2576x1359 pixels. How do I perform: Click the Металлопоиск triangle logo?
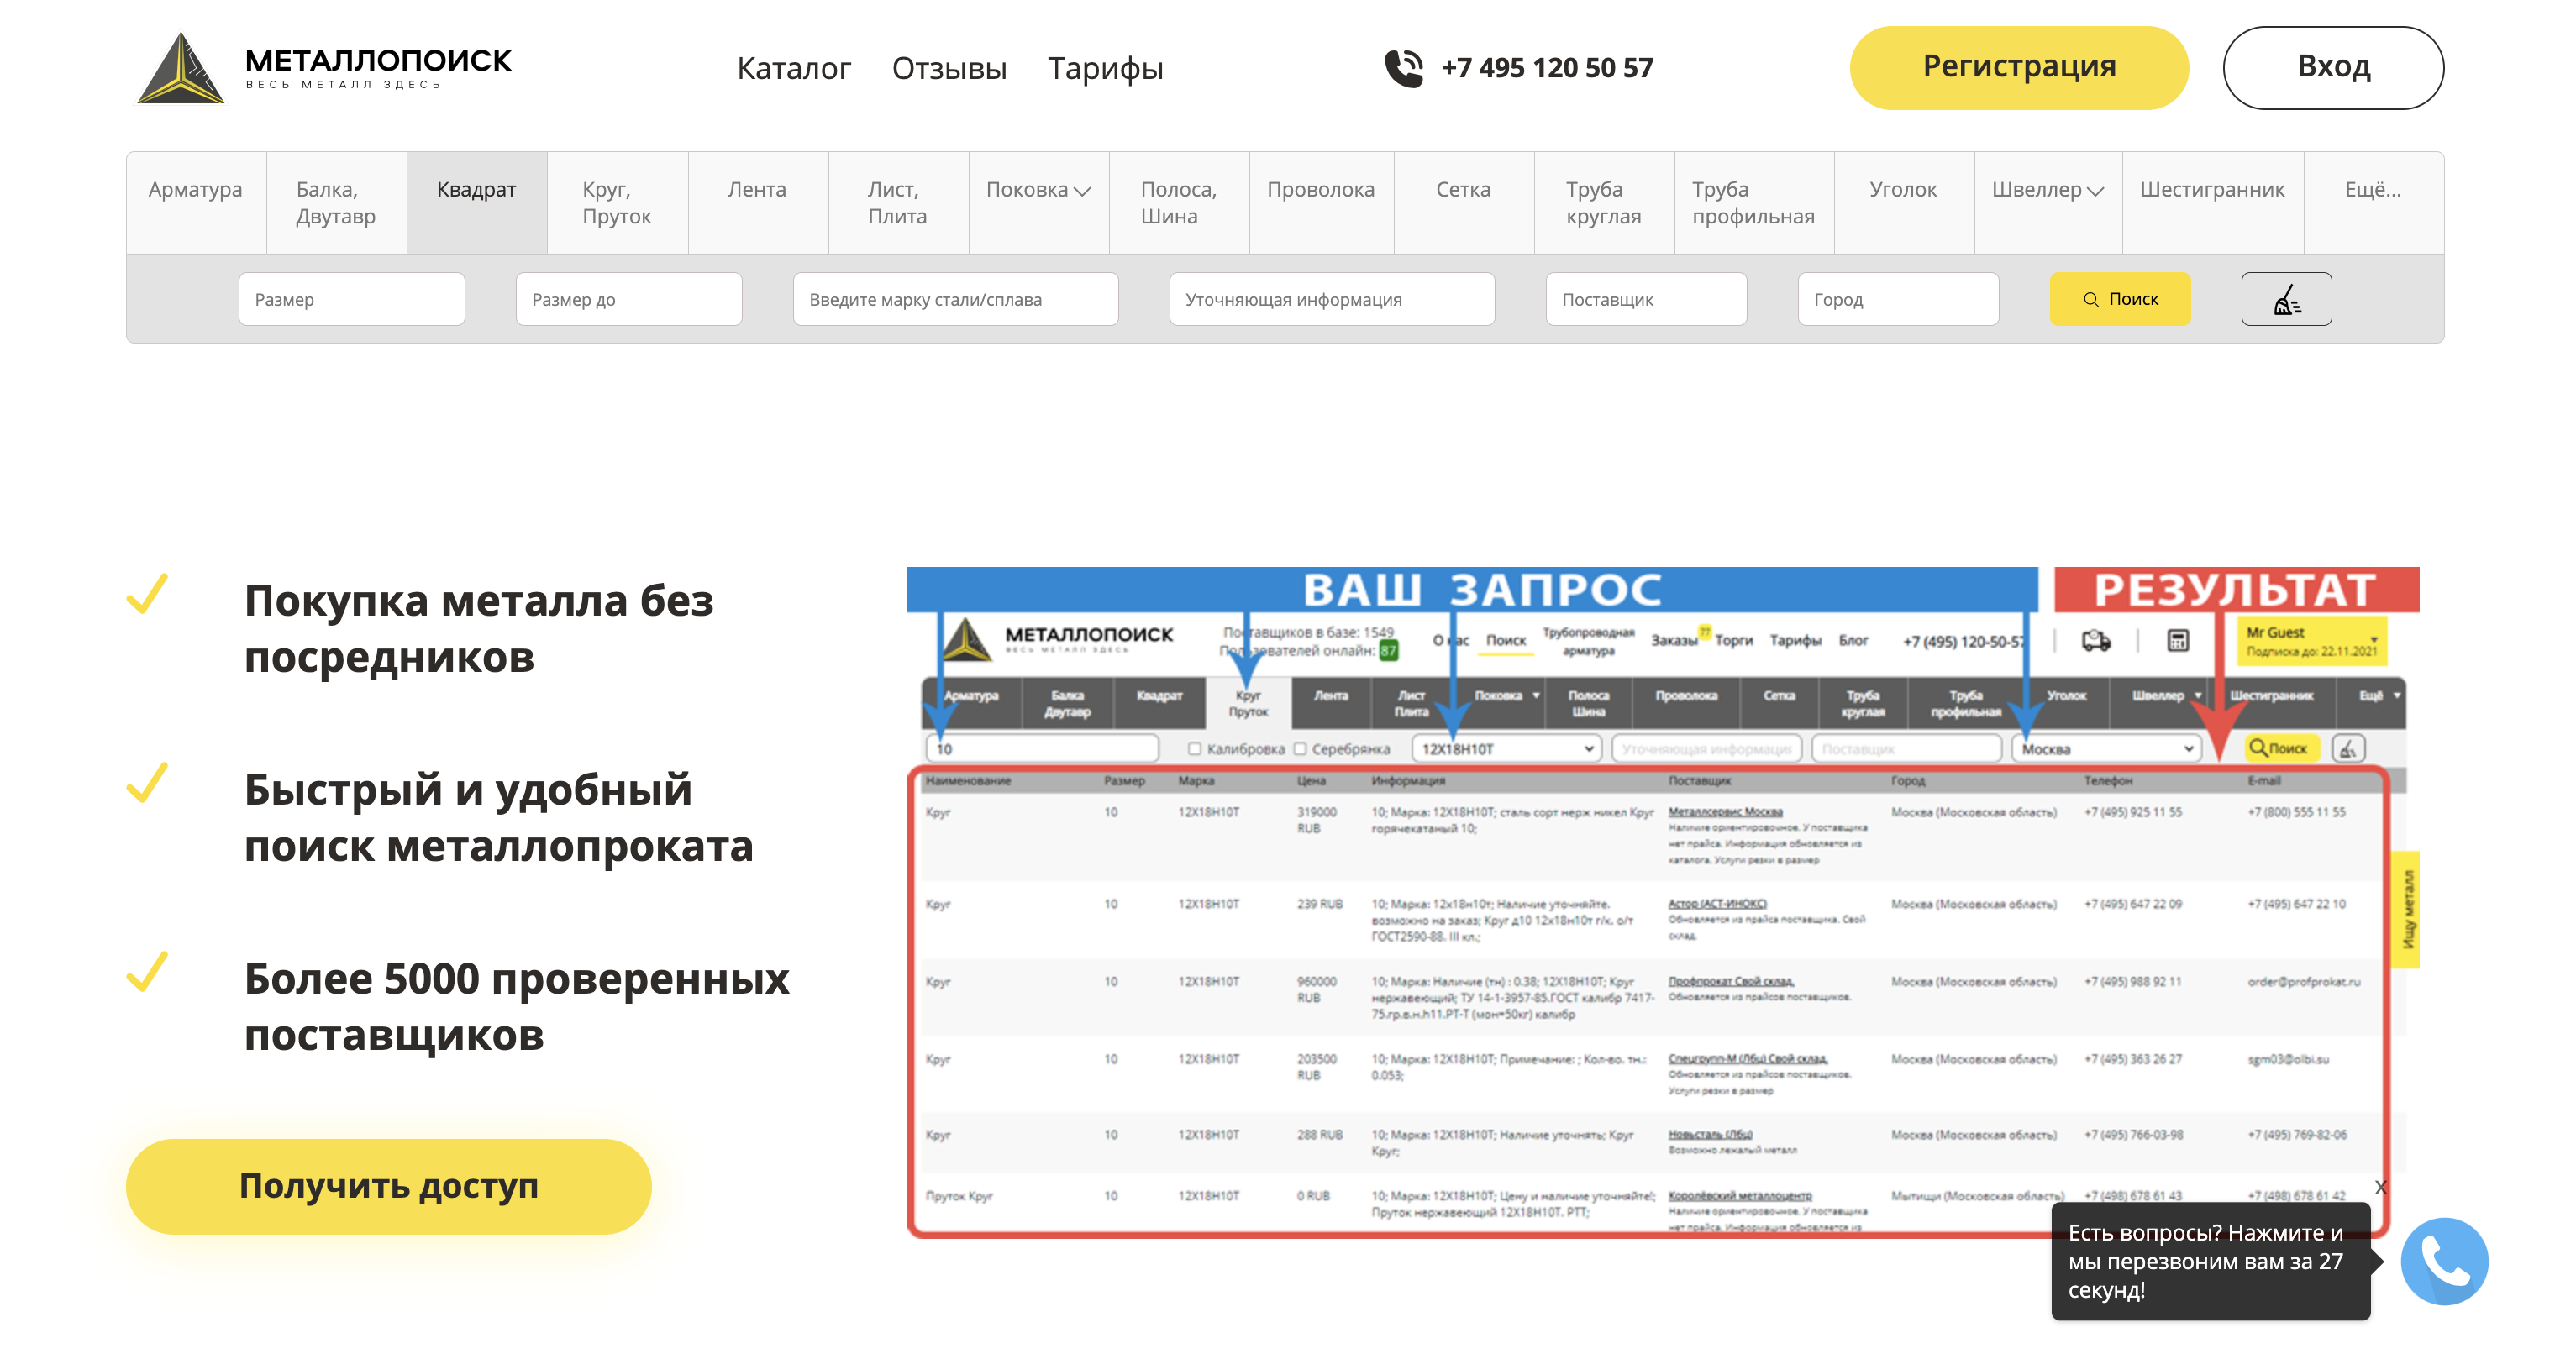[181, 68]
